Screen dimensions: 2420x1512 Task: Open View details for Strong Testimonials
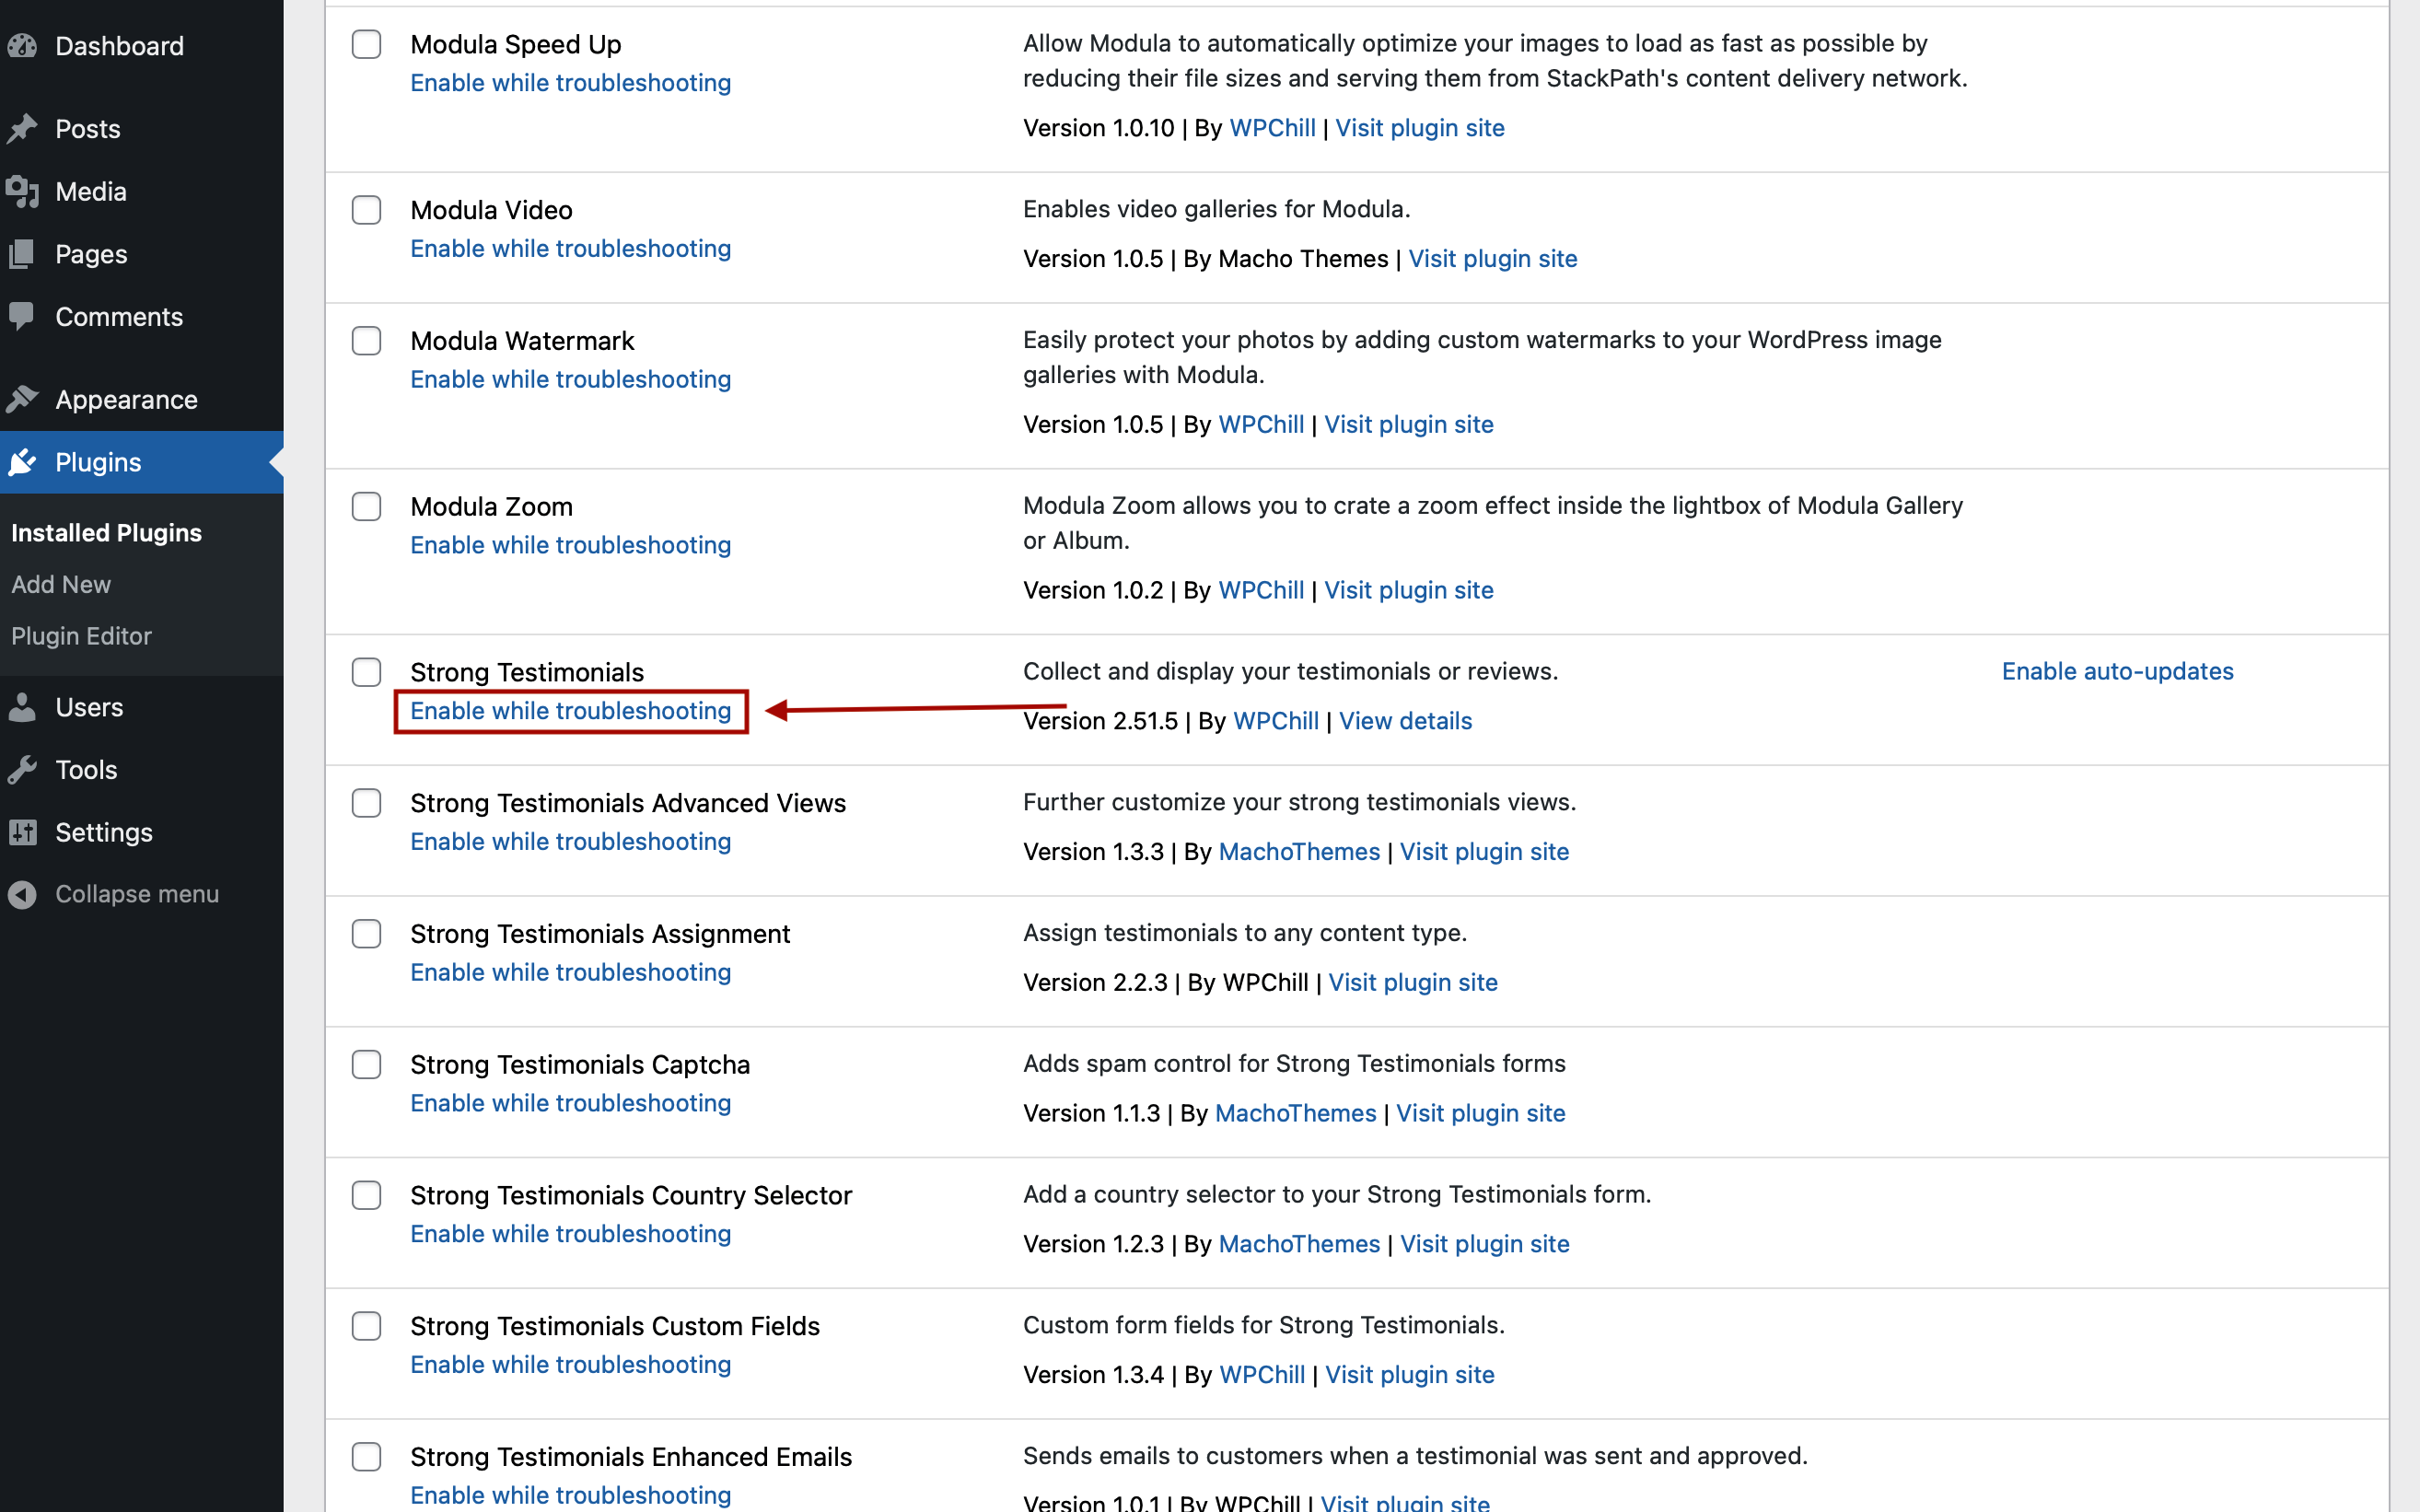[1405, 721]
